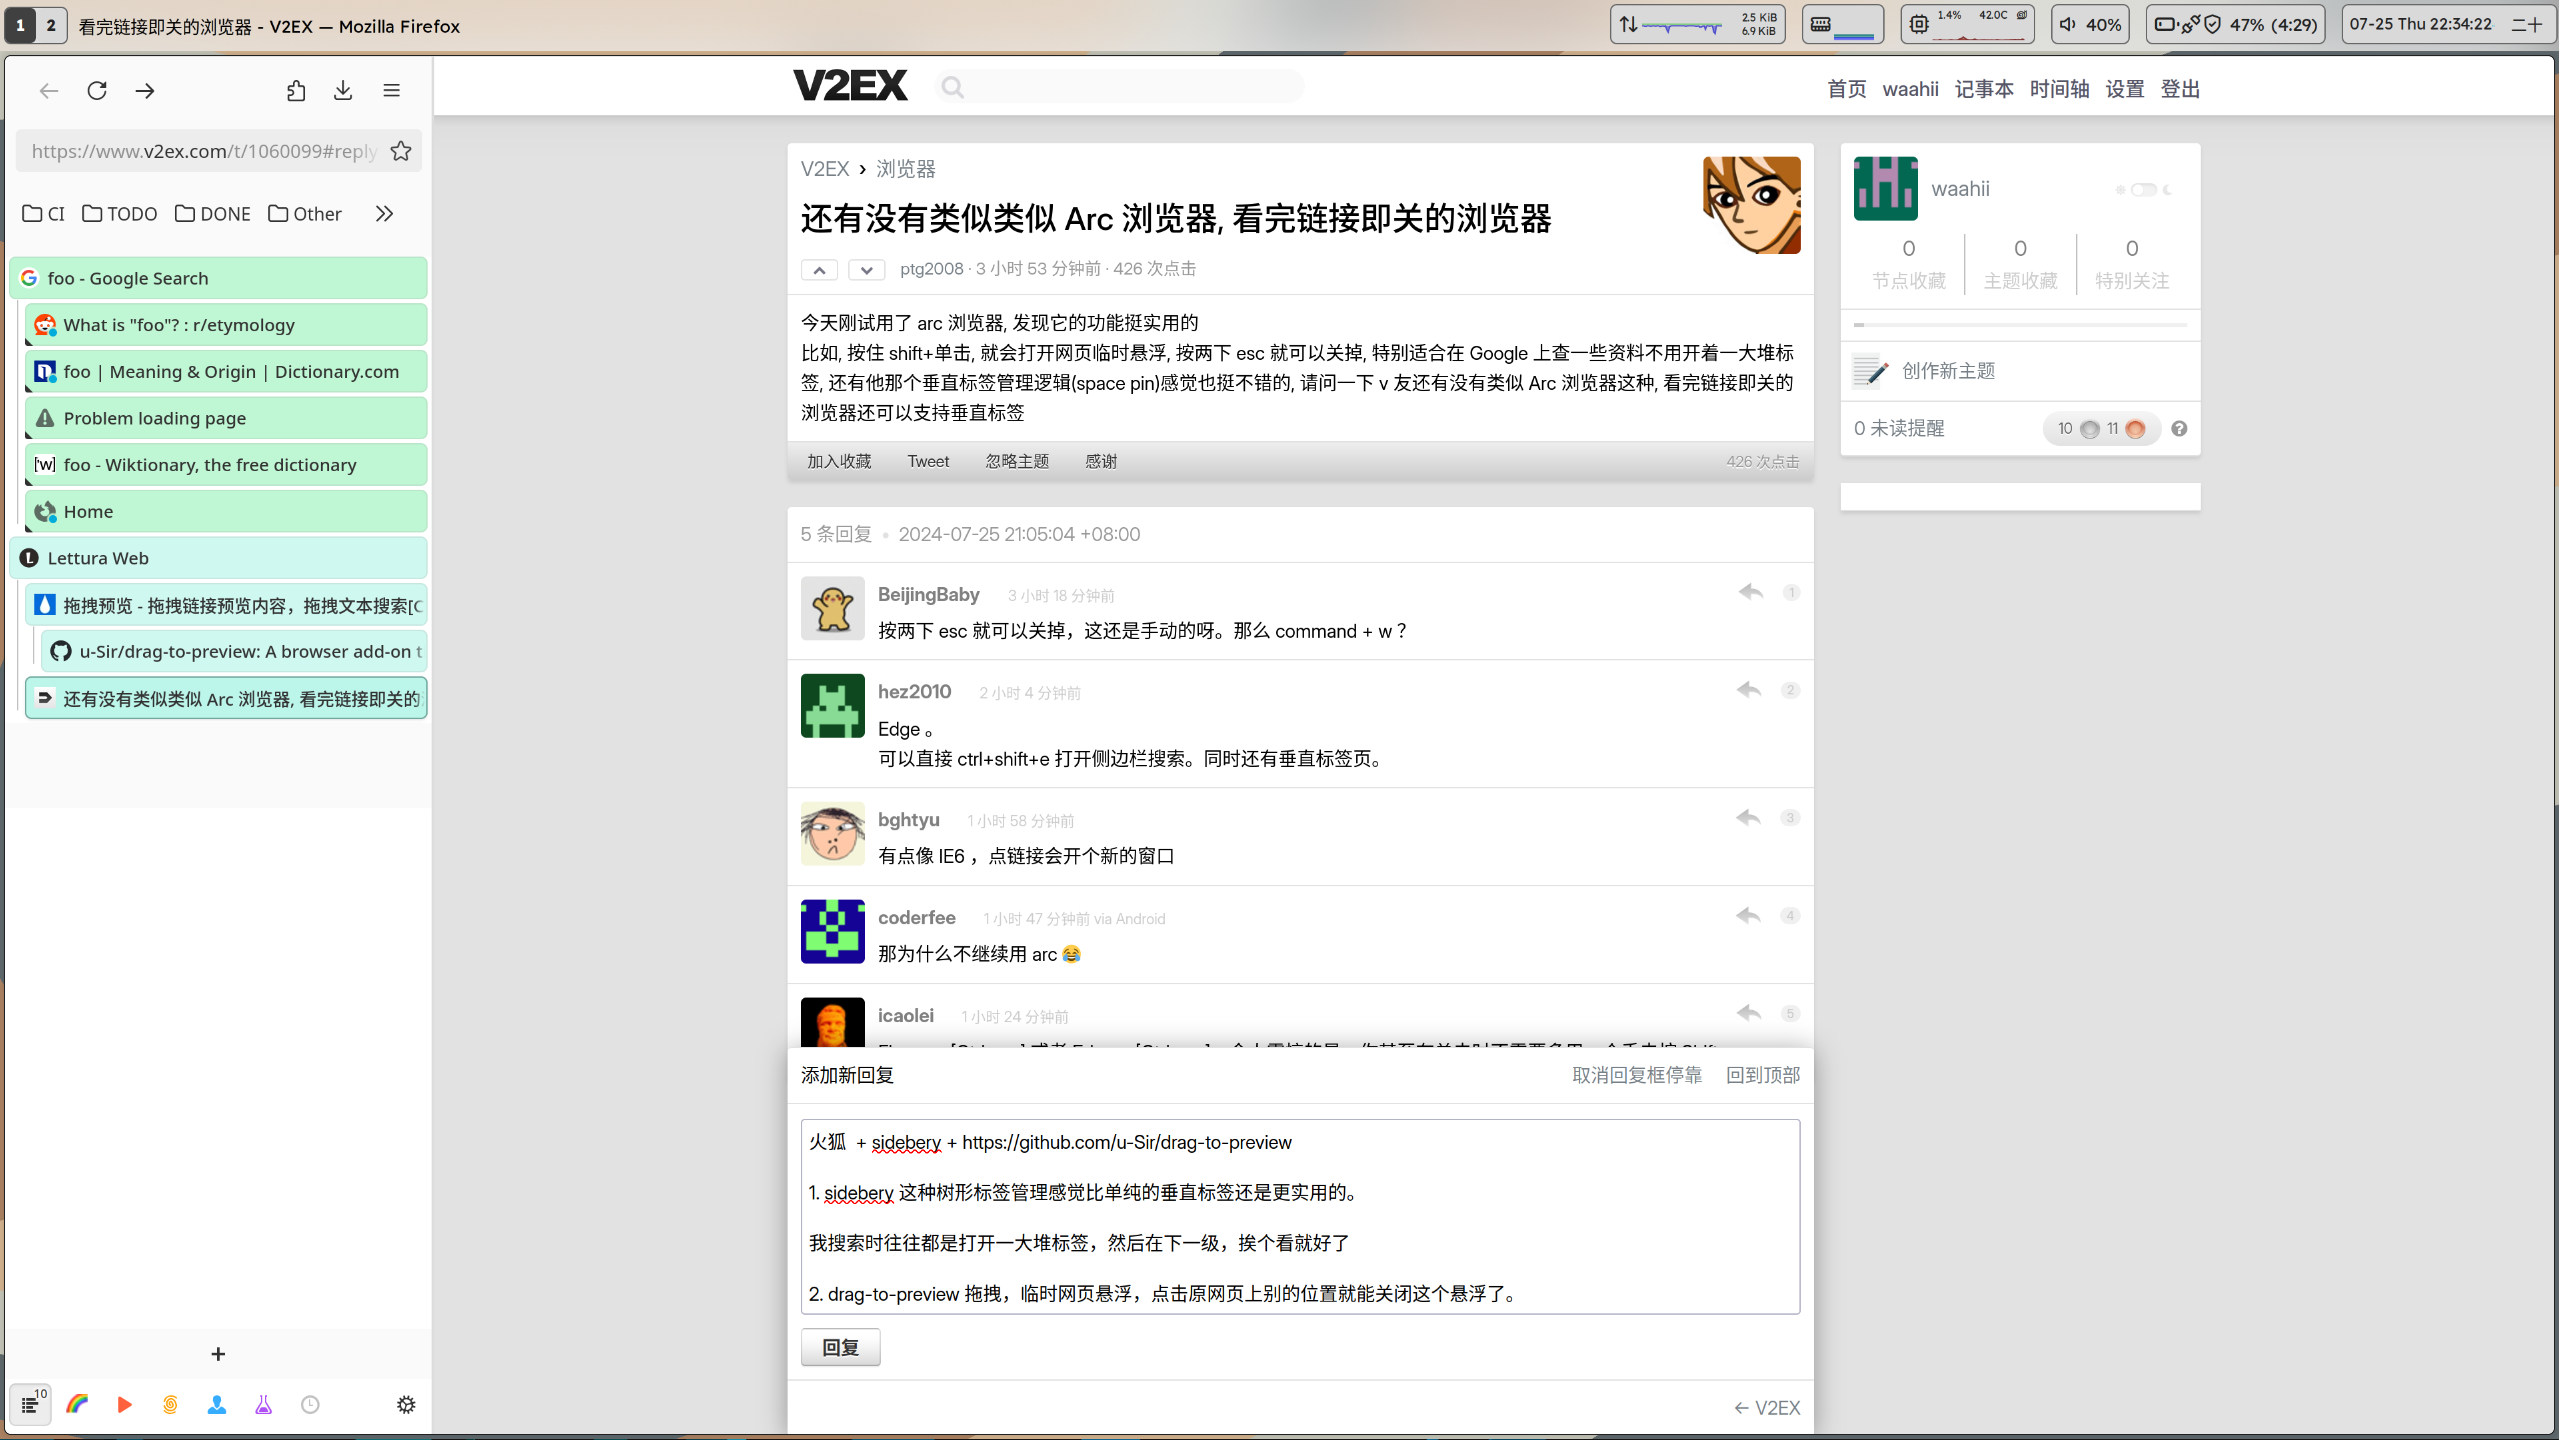Click into the reply text area

coord(1300,1217)
